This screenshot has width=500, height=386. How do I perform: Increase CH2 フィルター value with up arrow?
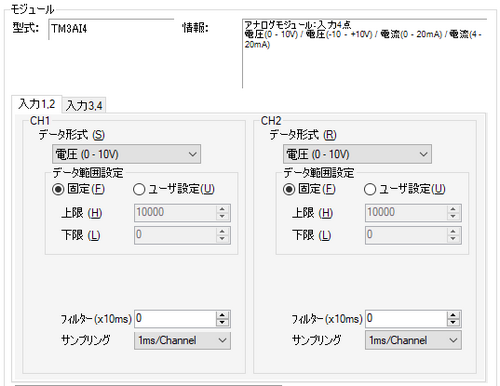tap(453, 315)
